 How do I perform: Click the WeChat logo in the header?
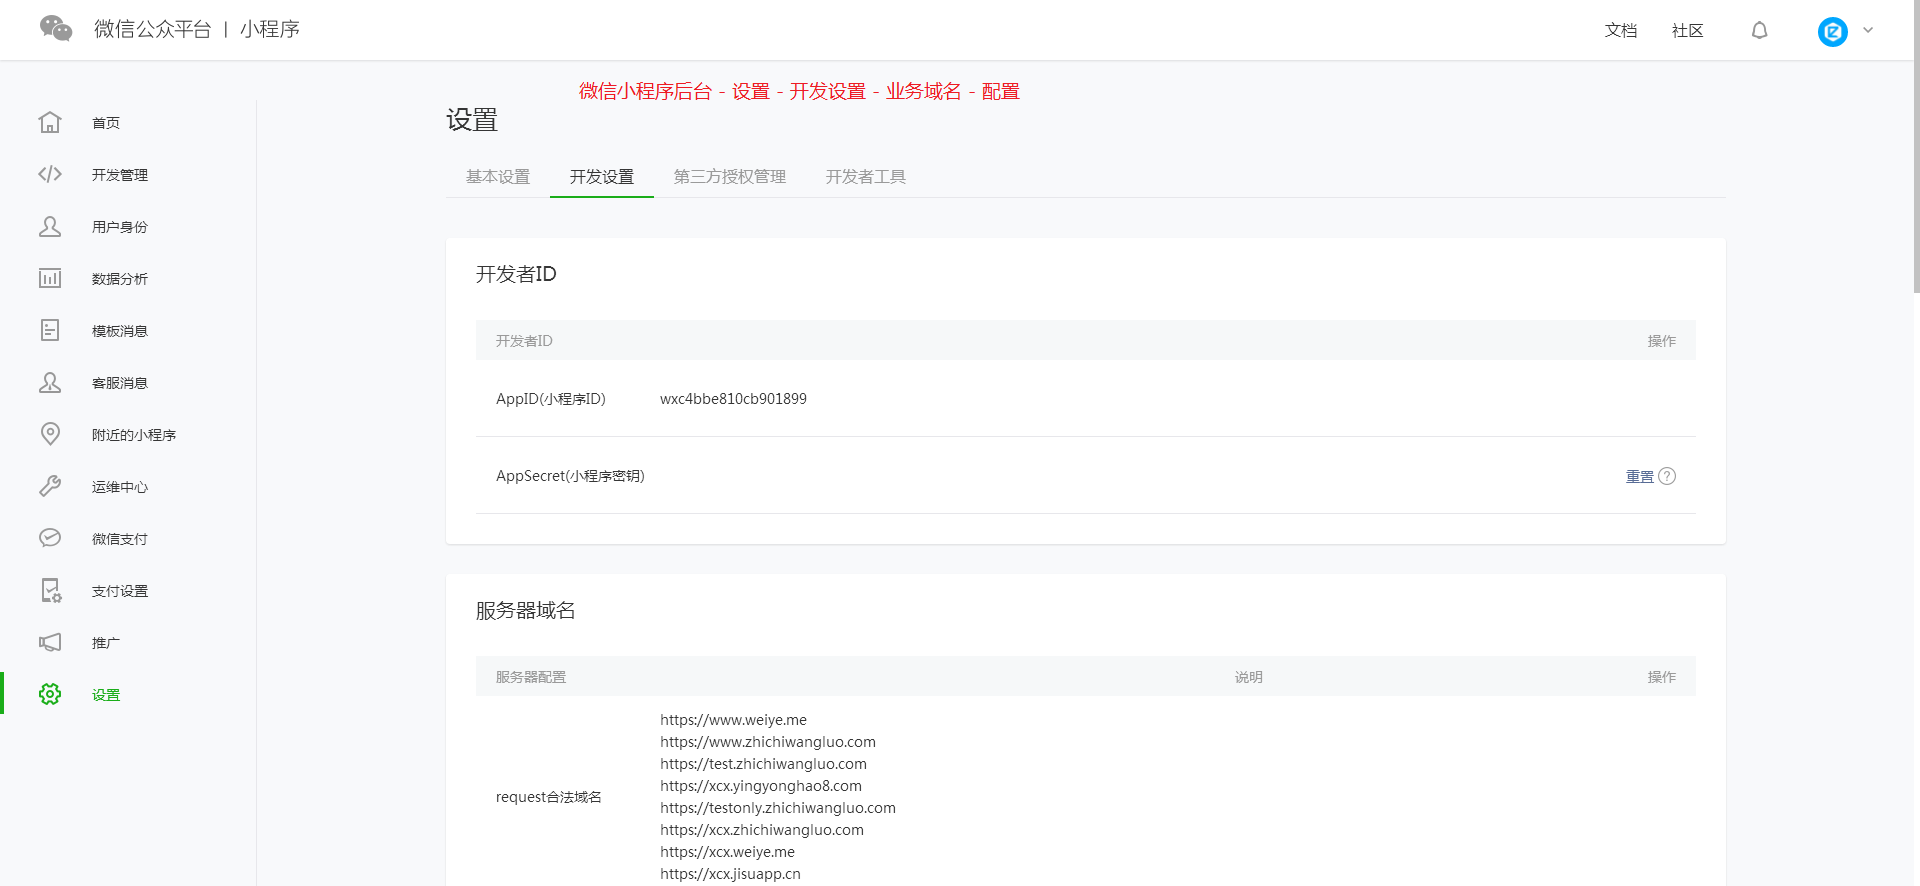click(56, 29)
